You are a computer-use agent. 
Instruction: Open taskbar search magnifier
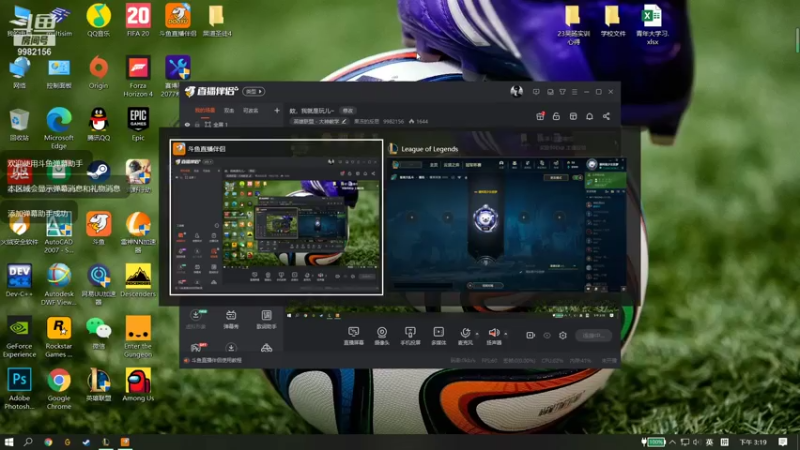coord(28,442)
